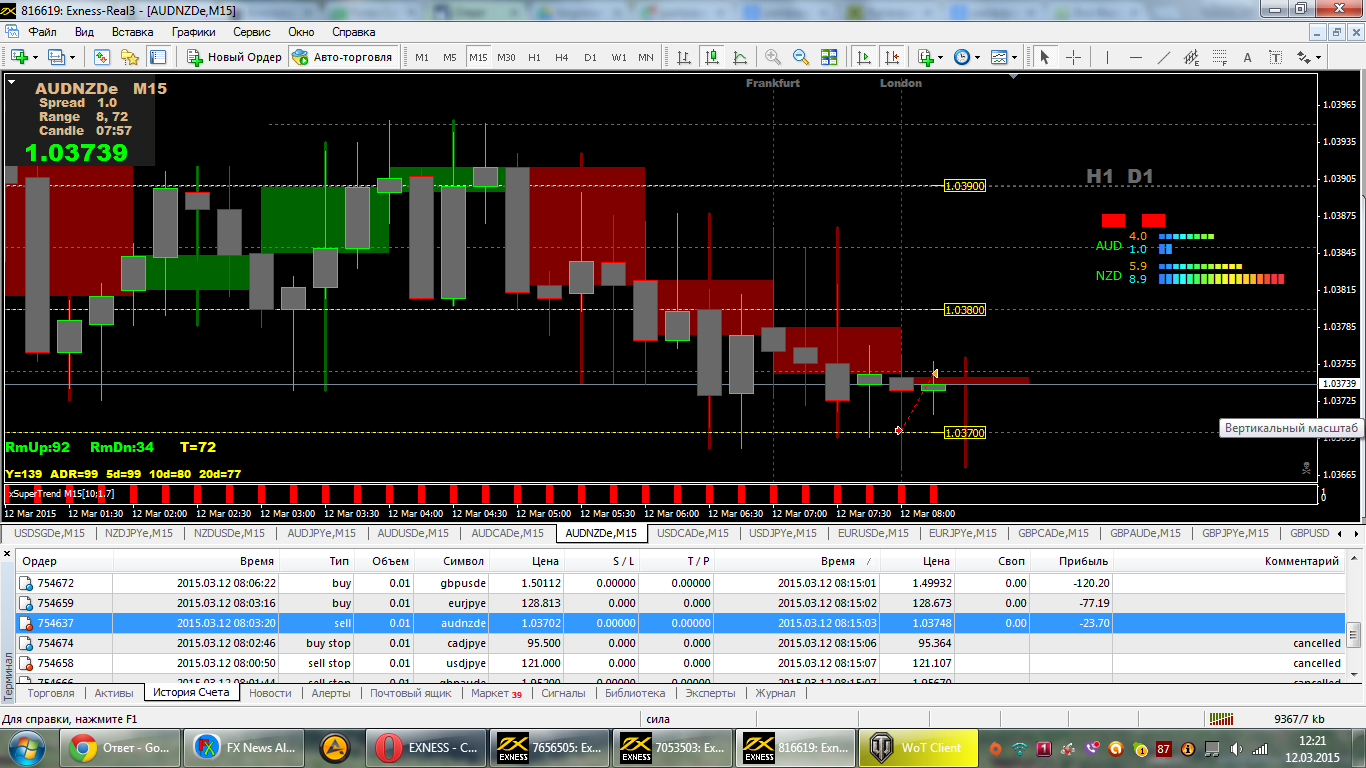Open the chart templates icon
Image resolution: width=1366 pixels, height=768 pixels.
[x=999, y=57]
